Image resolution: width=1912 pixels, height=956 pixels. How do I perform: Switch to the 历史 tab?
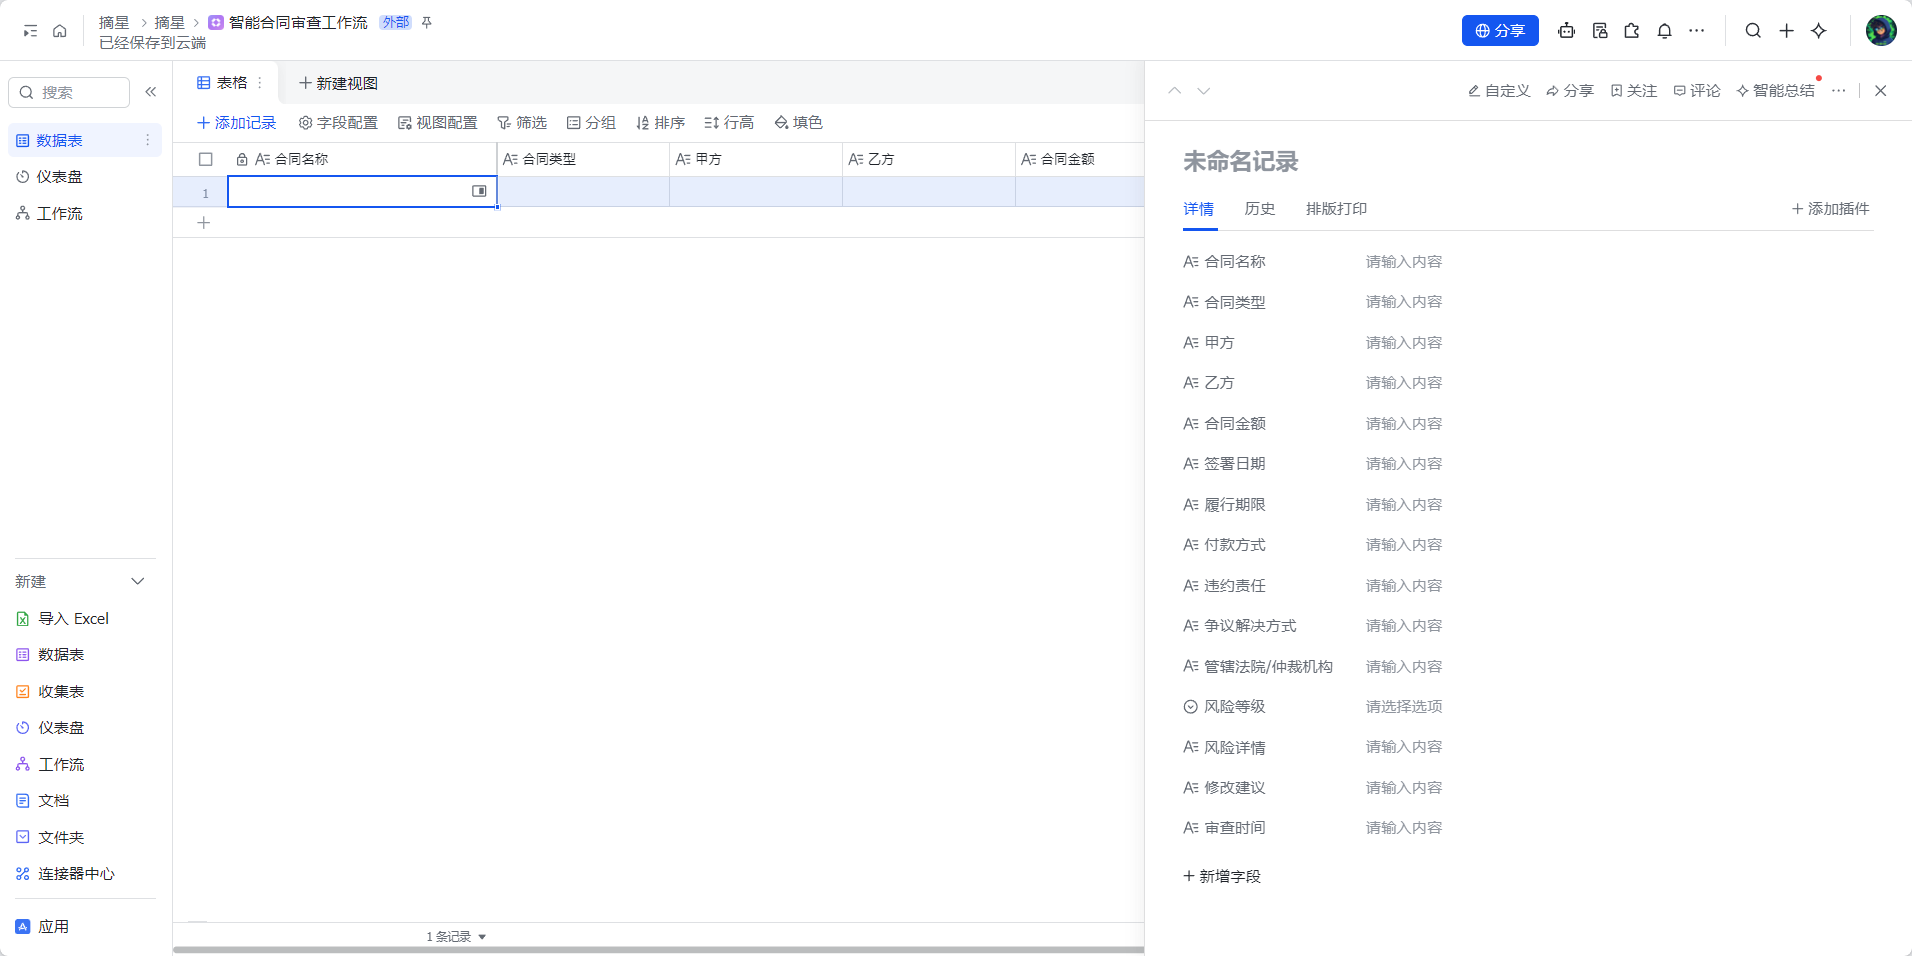pyautogui.click(x=1258, y=209)
